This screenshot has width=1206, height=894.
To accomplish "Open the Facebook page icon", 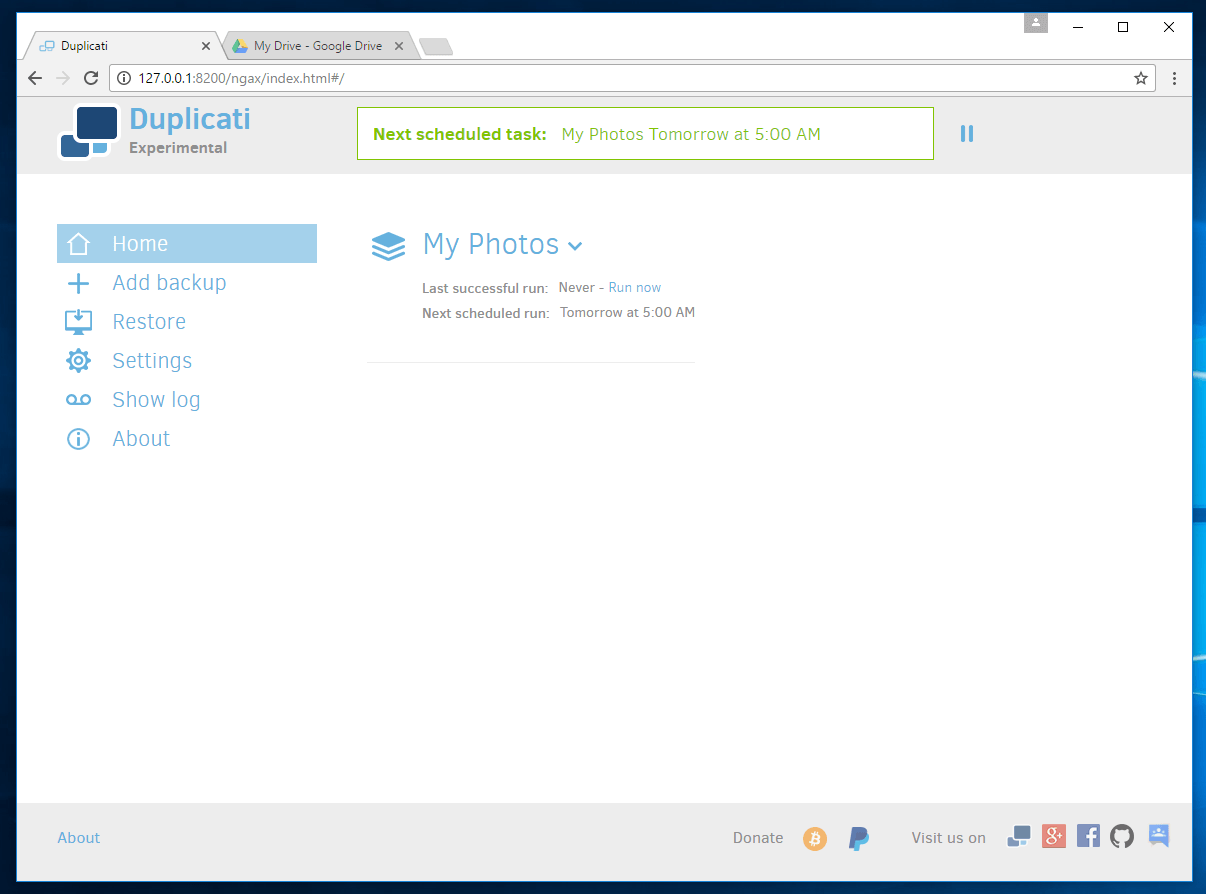I will (1088, 836).
